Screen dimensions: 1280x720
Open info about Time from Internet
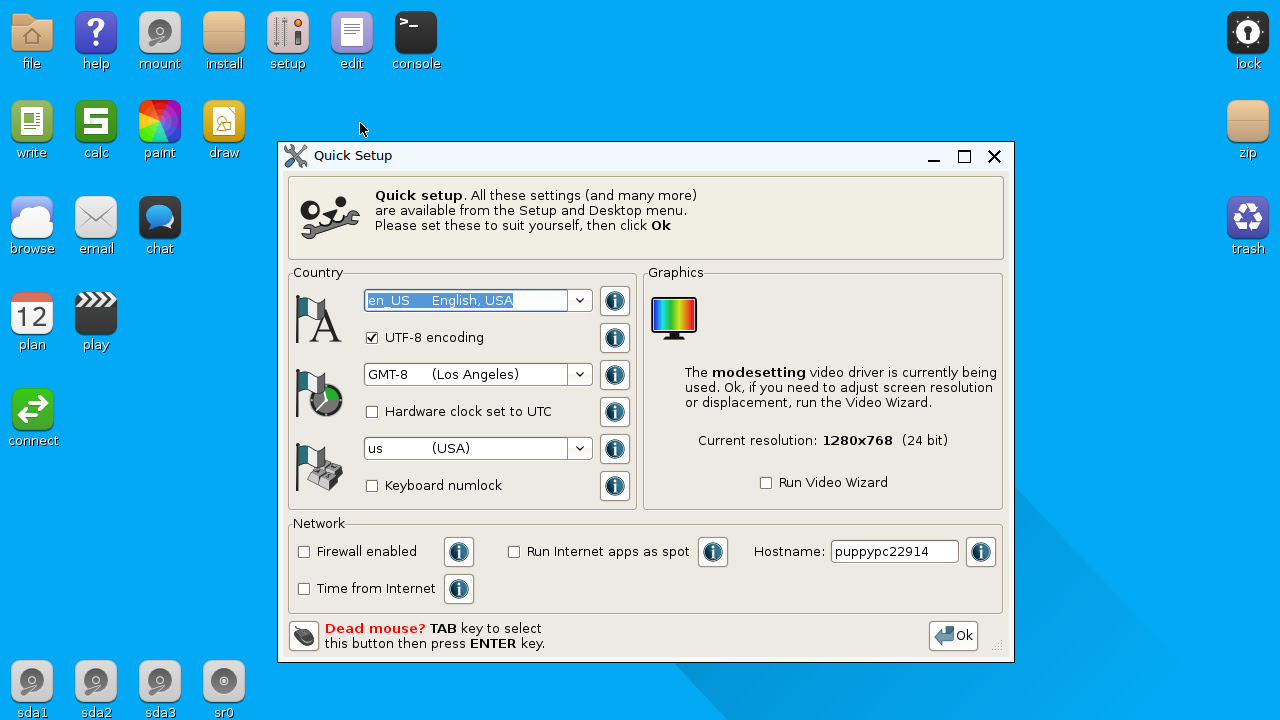click(458, 588)
